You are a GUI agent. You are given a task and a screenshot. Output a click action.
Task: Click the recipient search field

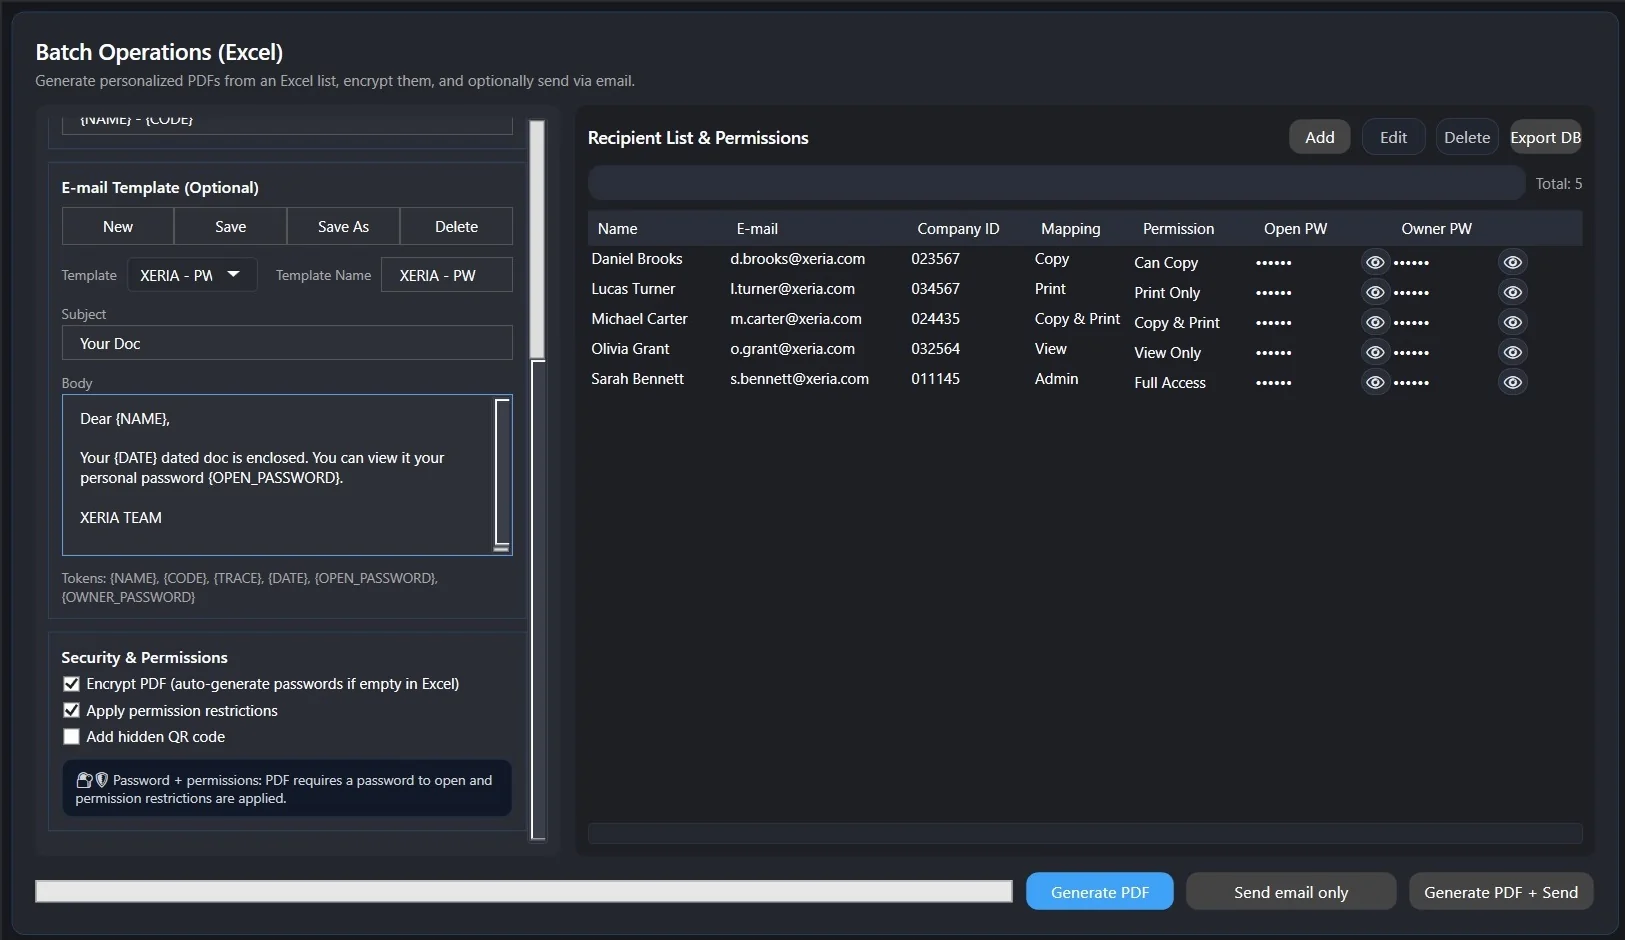pos(1057,183)
